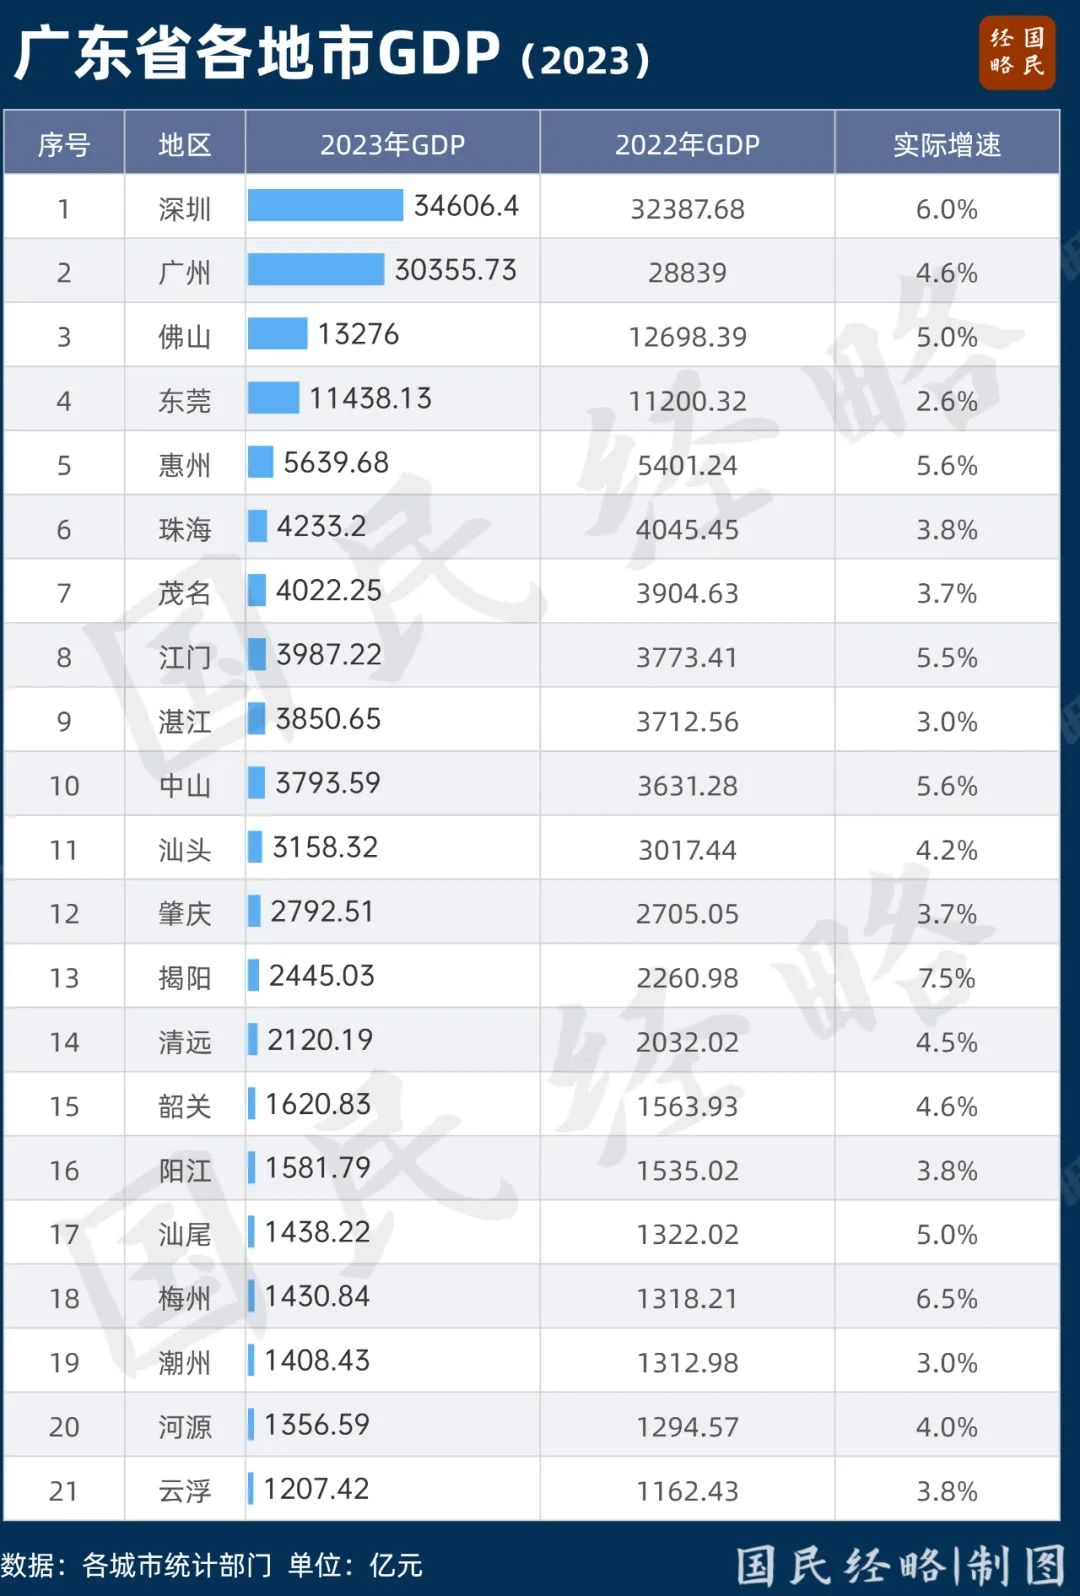Click the 34606.4 GDP value

tap(466, 206)
